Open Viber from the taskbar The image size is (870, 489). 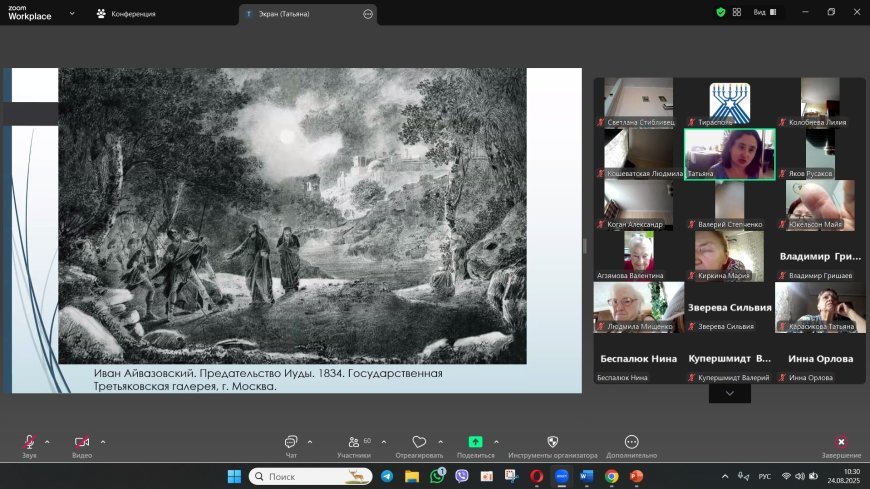(462, 476)
